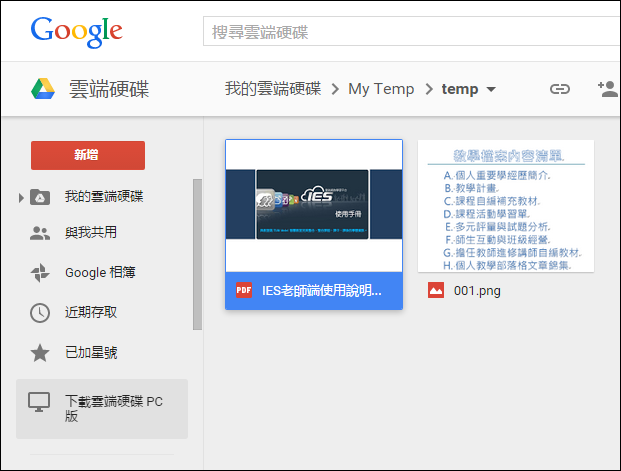Open 近期存取 in the sidebar
The height and width of the screenshot is (471, 621).
pyautogui.click(x=91, y=313)
